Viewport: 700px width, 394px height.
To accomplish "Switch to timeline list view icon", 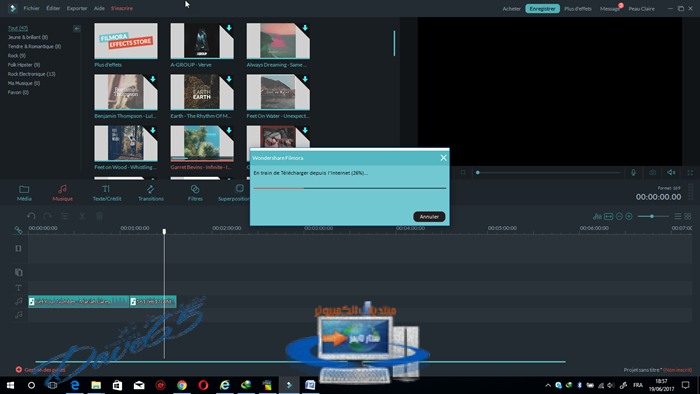I will pyautogui.click(x=678, y=216).
